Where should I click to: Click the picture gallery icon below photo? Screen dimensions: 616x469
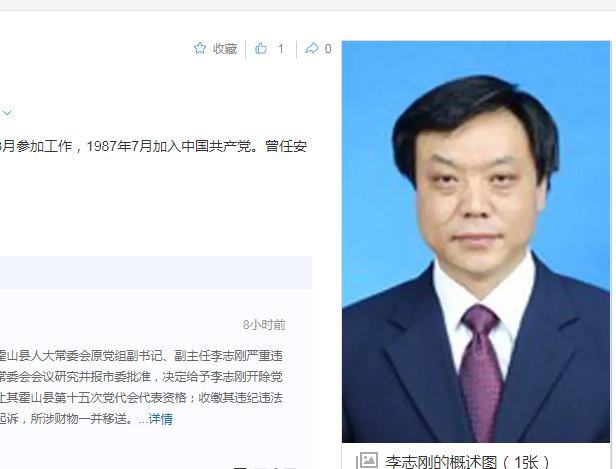(x=367, y=460)
